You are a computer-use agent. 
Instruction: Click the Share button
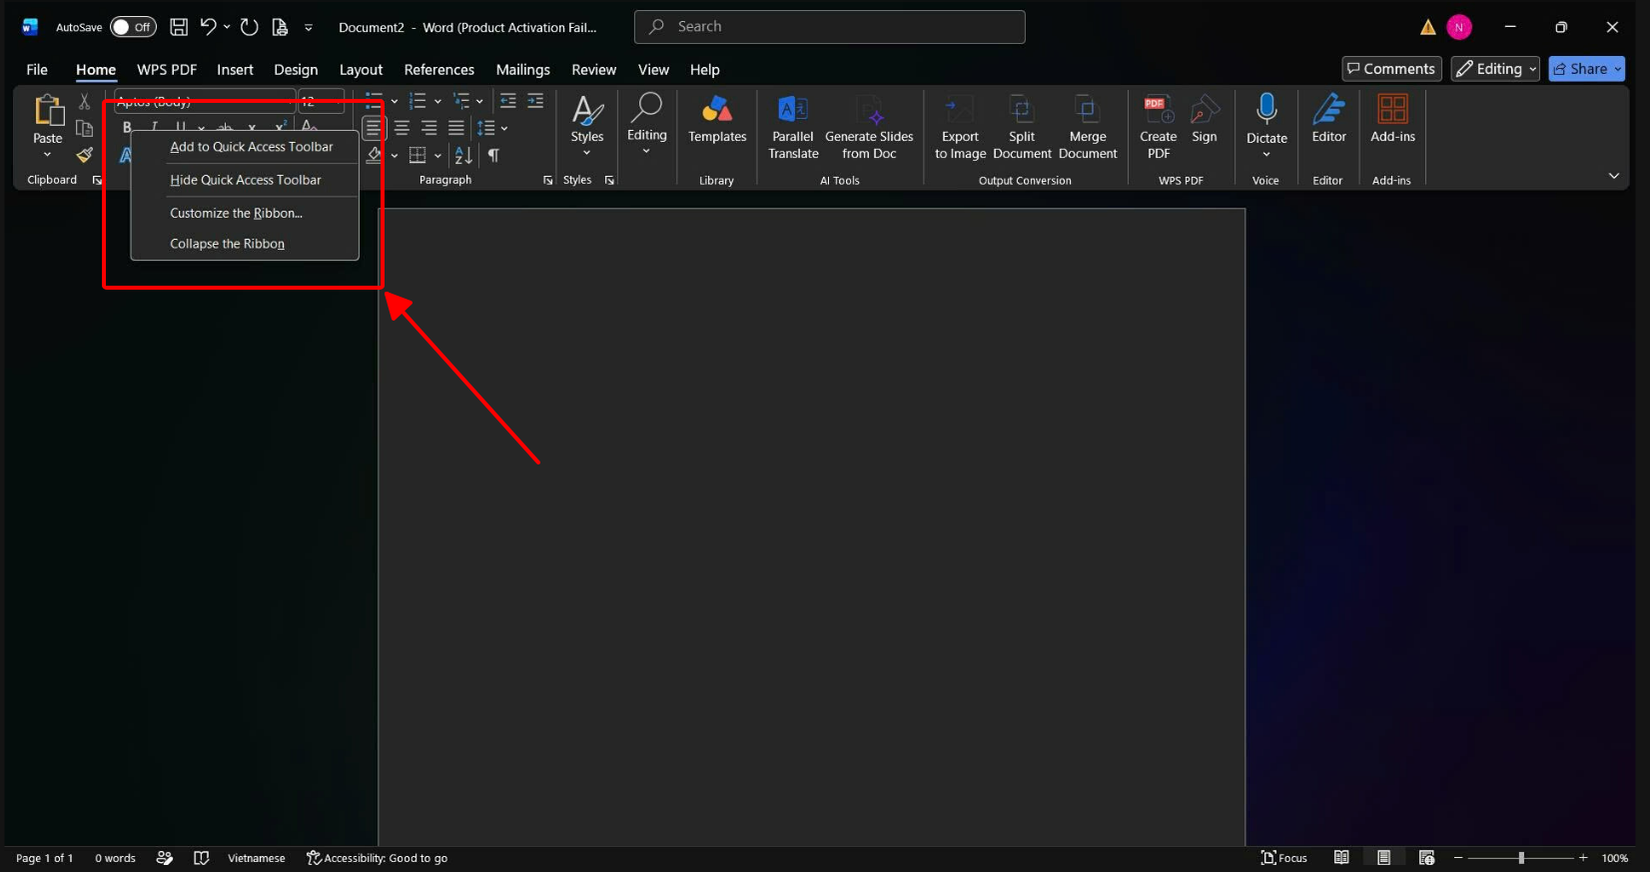click(x=1587, y=69)
